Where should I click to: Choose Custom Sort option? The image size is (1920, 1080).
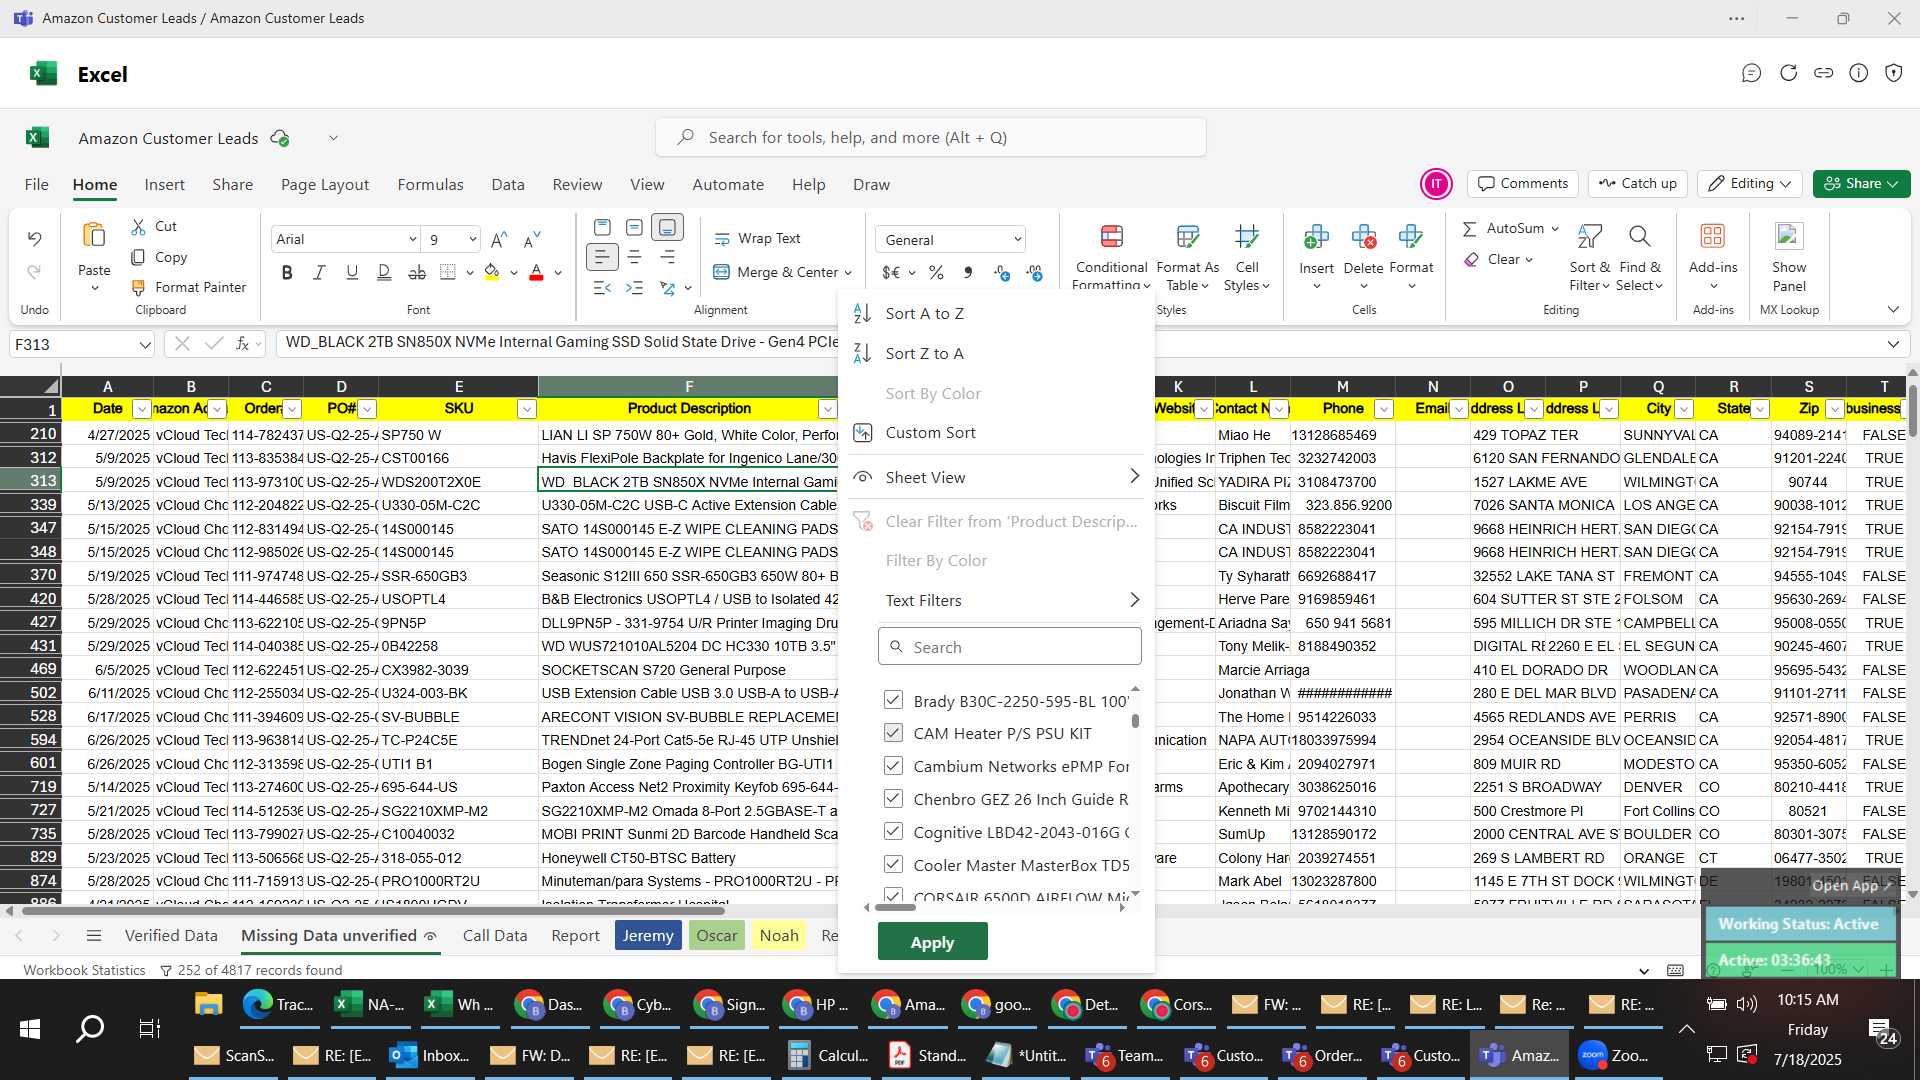click(930, 432)
